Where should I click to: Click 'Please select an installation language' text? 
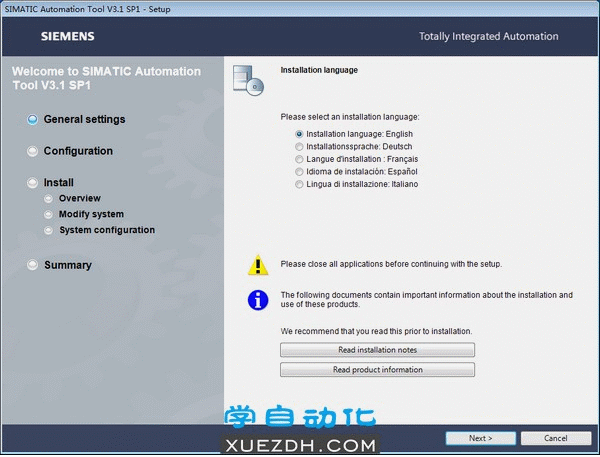[x=350, y=117]
